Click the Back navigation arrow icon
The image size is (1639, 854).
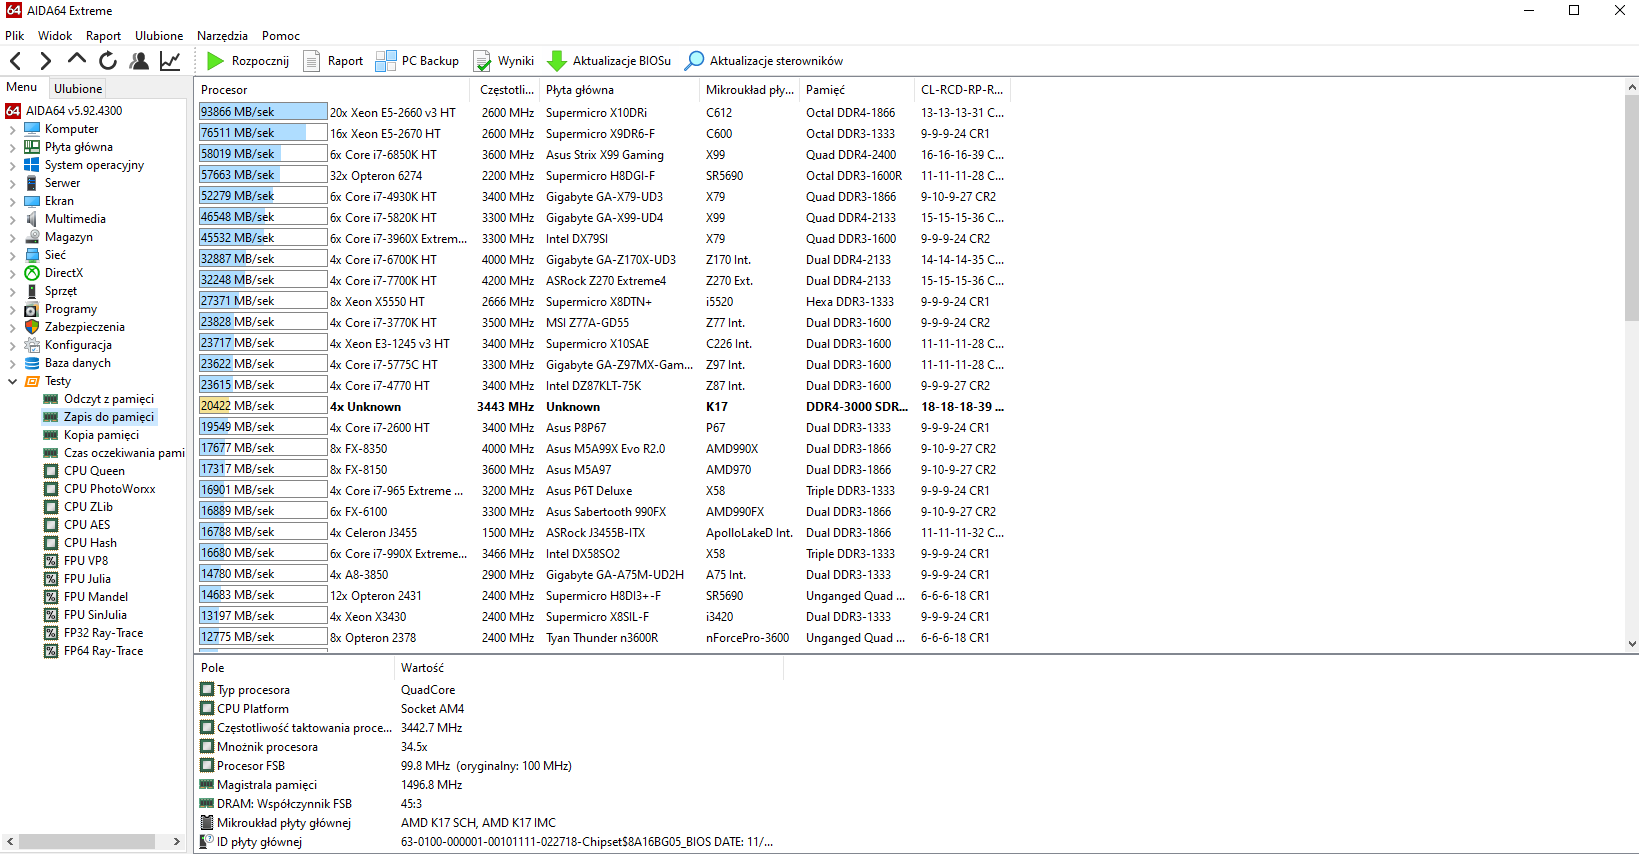click(x=16, y=61)
